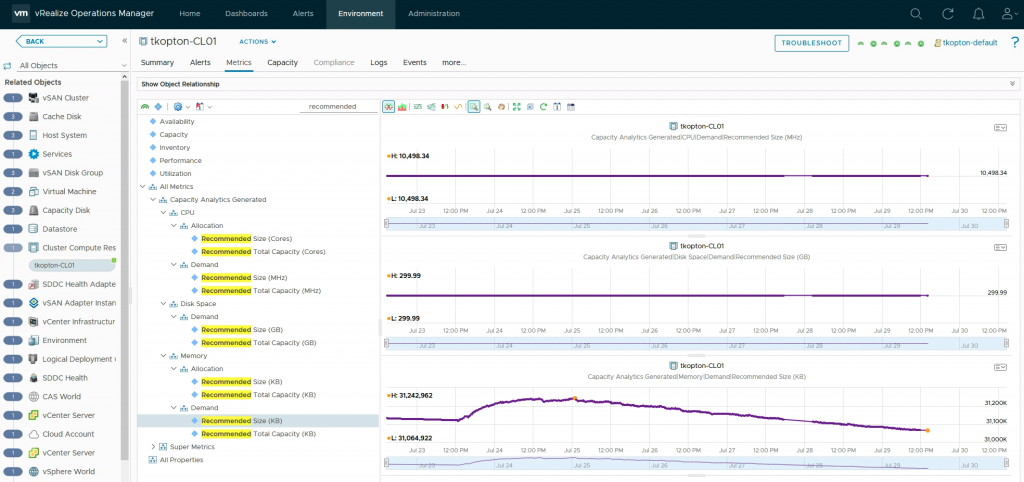Click the stacked chart toolbar icon
The height and width of the screenshot is (482, 1024).
pos(402,106)
